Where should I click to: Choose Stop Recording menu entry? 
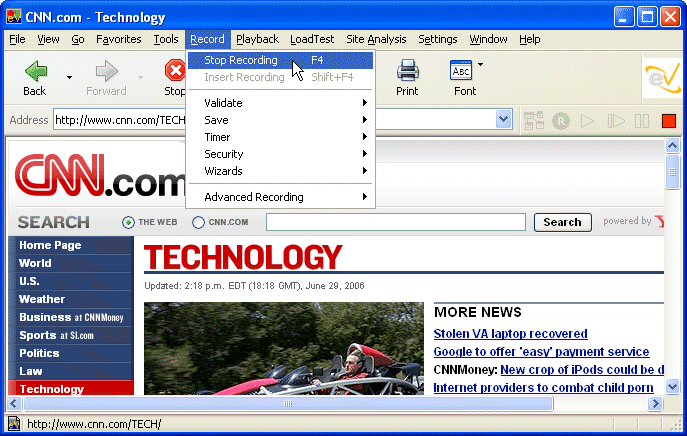point(280,60)
